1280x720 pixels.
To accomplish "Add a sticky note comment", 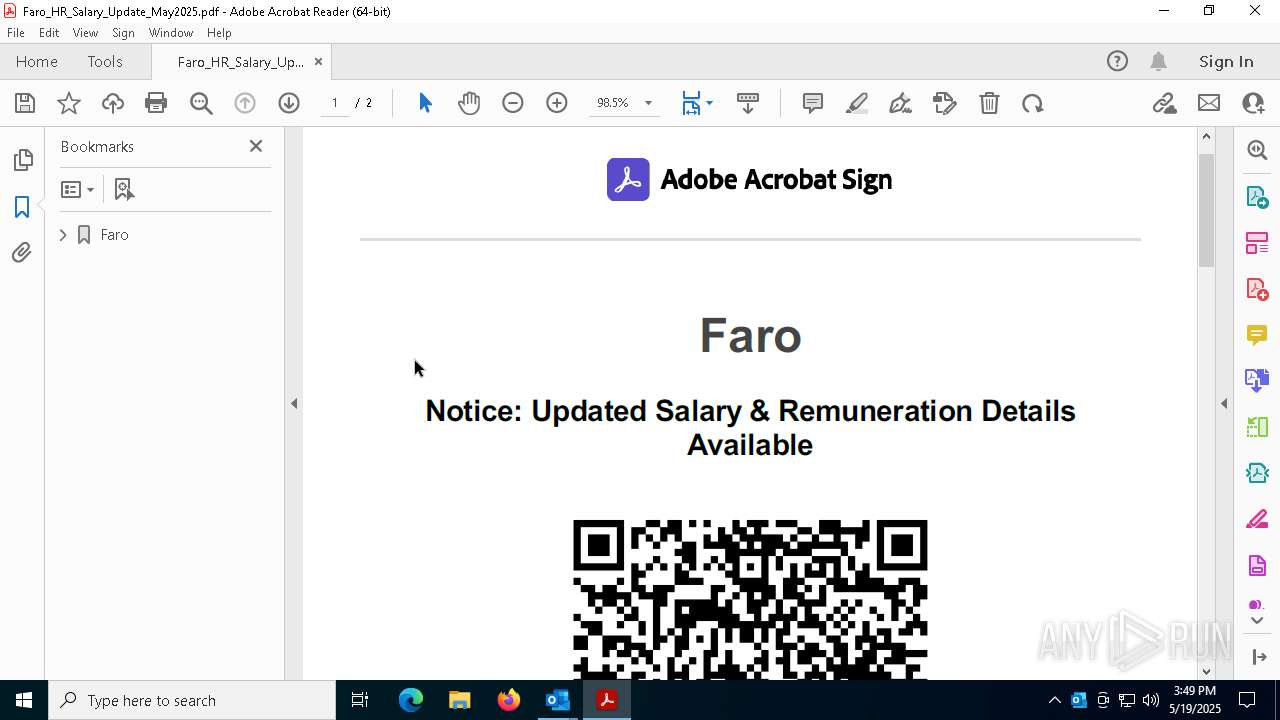I will coord(813,103).
